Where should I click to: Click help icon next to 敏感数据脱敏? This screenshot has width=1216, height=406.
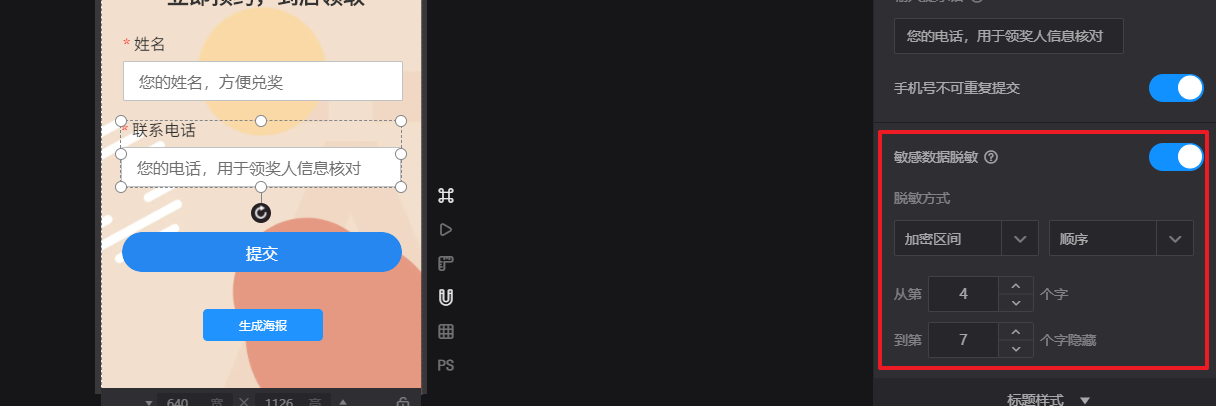(991, 157)
